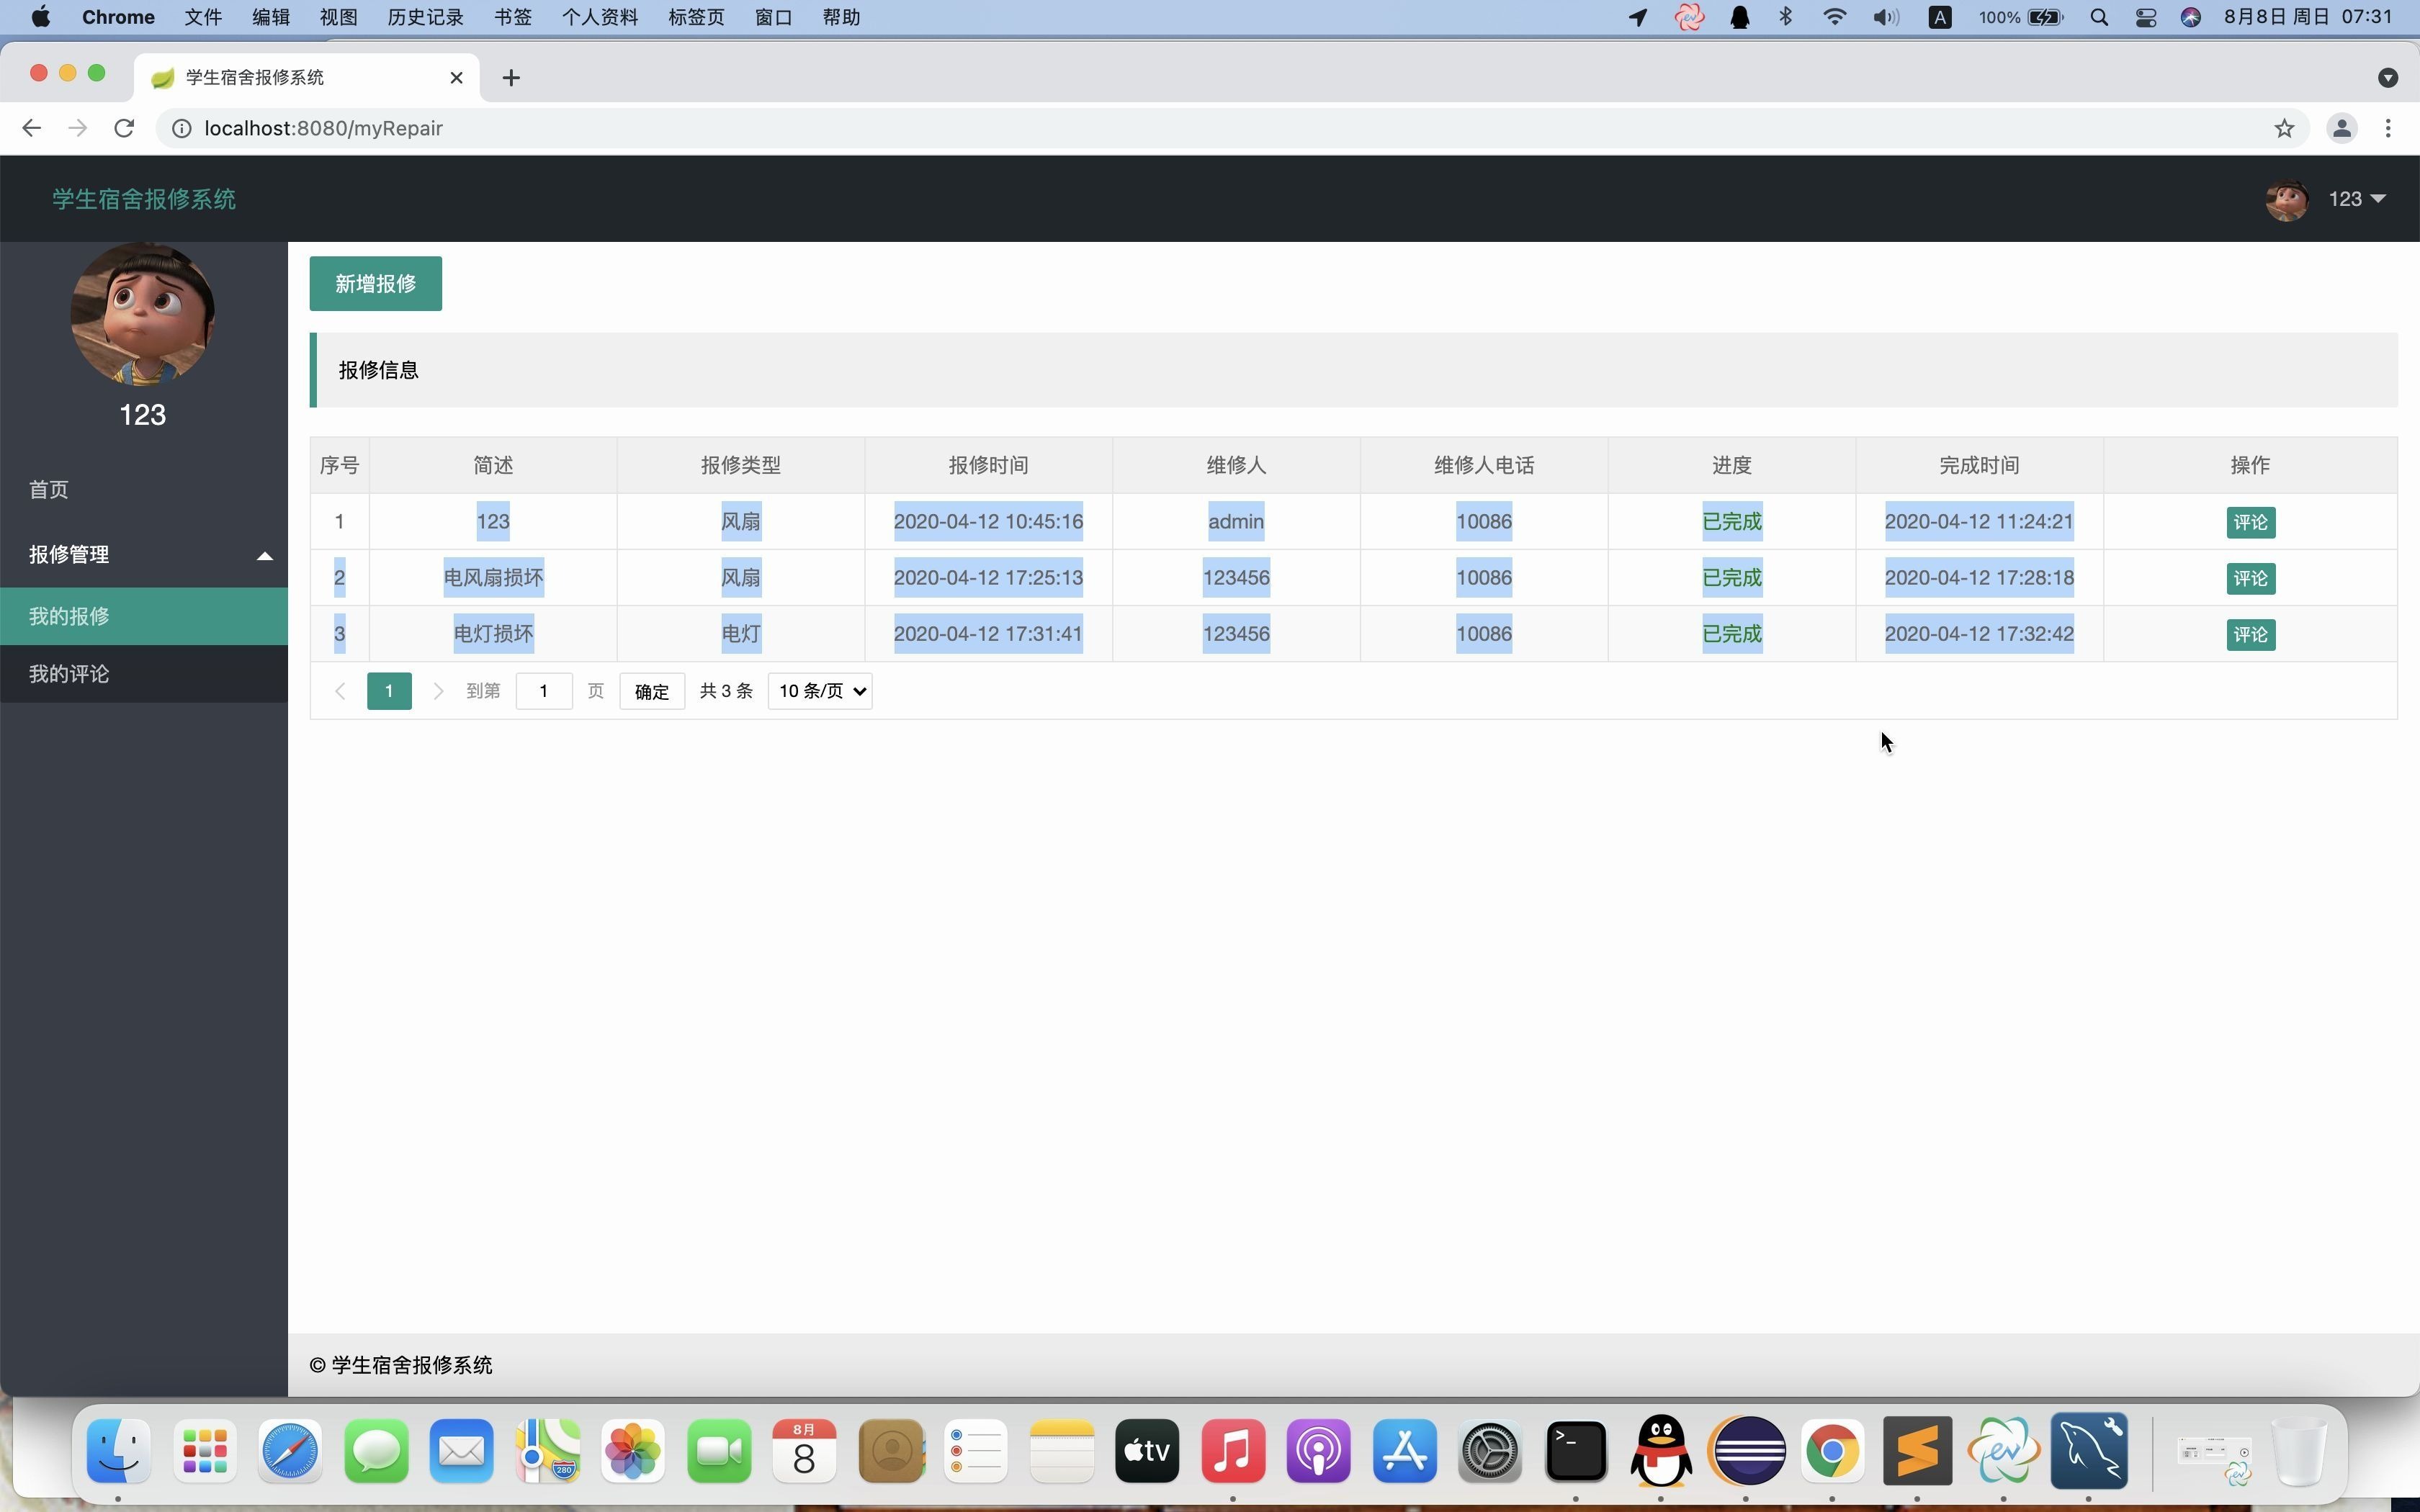Screen dimensions: 2420x1512
Task: Click the browser refresh icon
Action: 124,127
